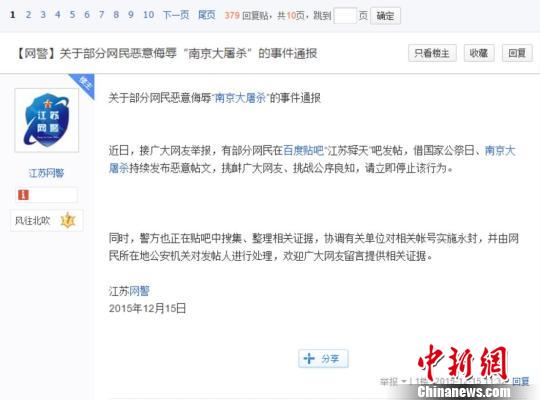The image size is (540, 400).
Task: Open the 江苏网警 username link
Action: coord(46,173)
